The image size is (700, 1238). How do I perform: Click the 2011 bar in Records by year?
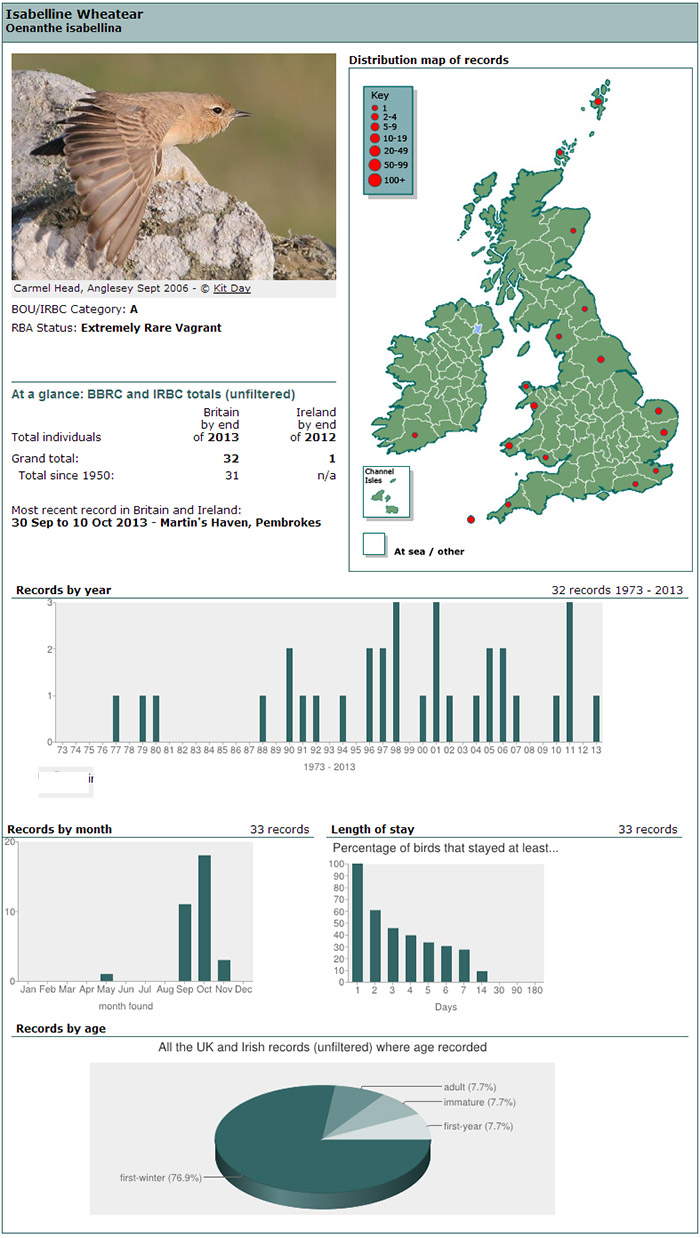(x=570, y=672)
